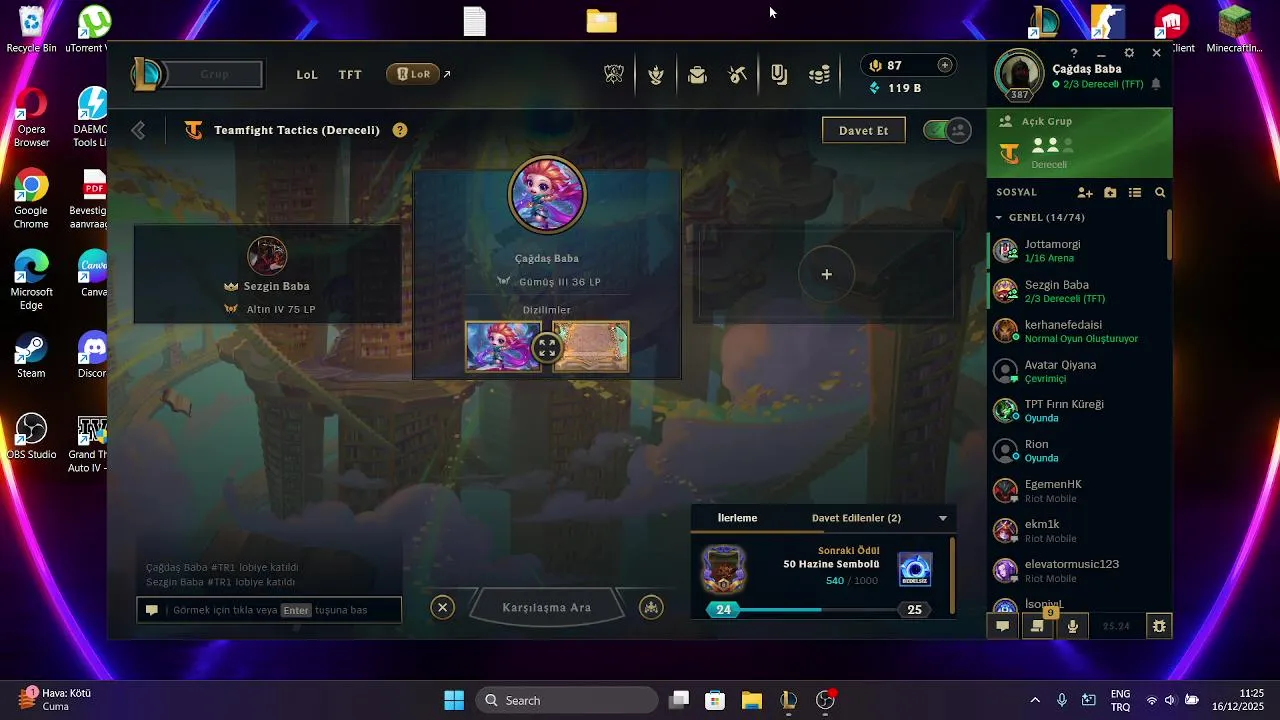Click the Davet Et button
The image size is (1280, 720).
(x=863, y=130)
